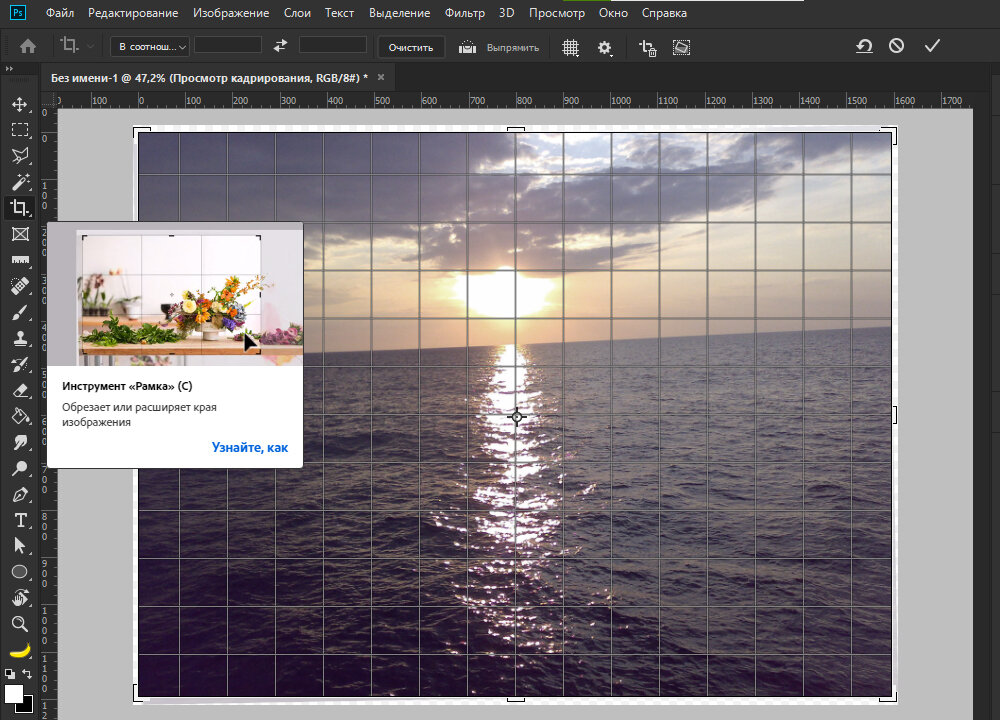This screenshot has width=1000, height=720.
Task: Select the Move tool
Action: pos(20,105)
